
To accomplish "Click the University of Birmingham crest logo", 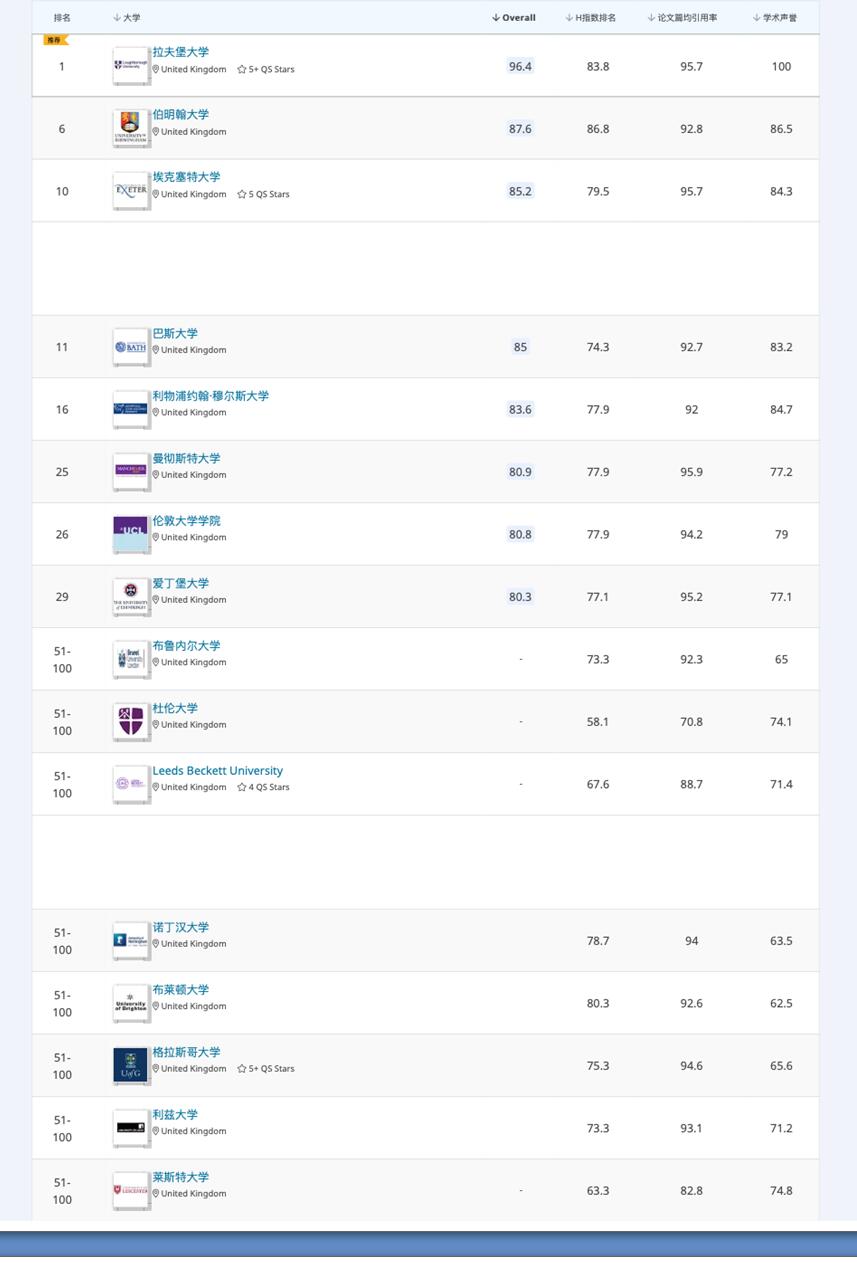I will [131, 129].
